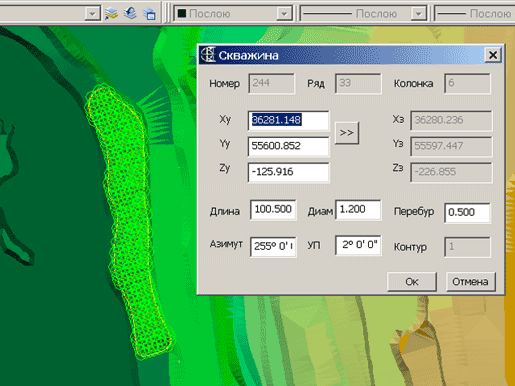This screenshot has height=386, width=515.
Task: Cancel the dialog with Отмена button
Action: click(x=470, y=282)
